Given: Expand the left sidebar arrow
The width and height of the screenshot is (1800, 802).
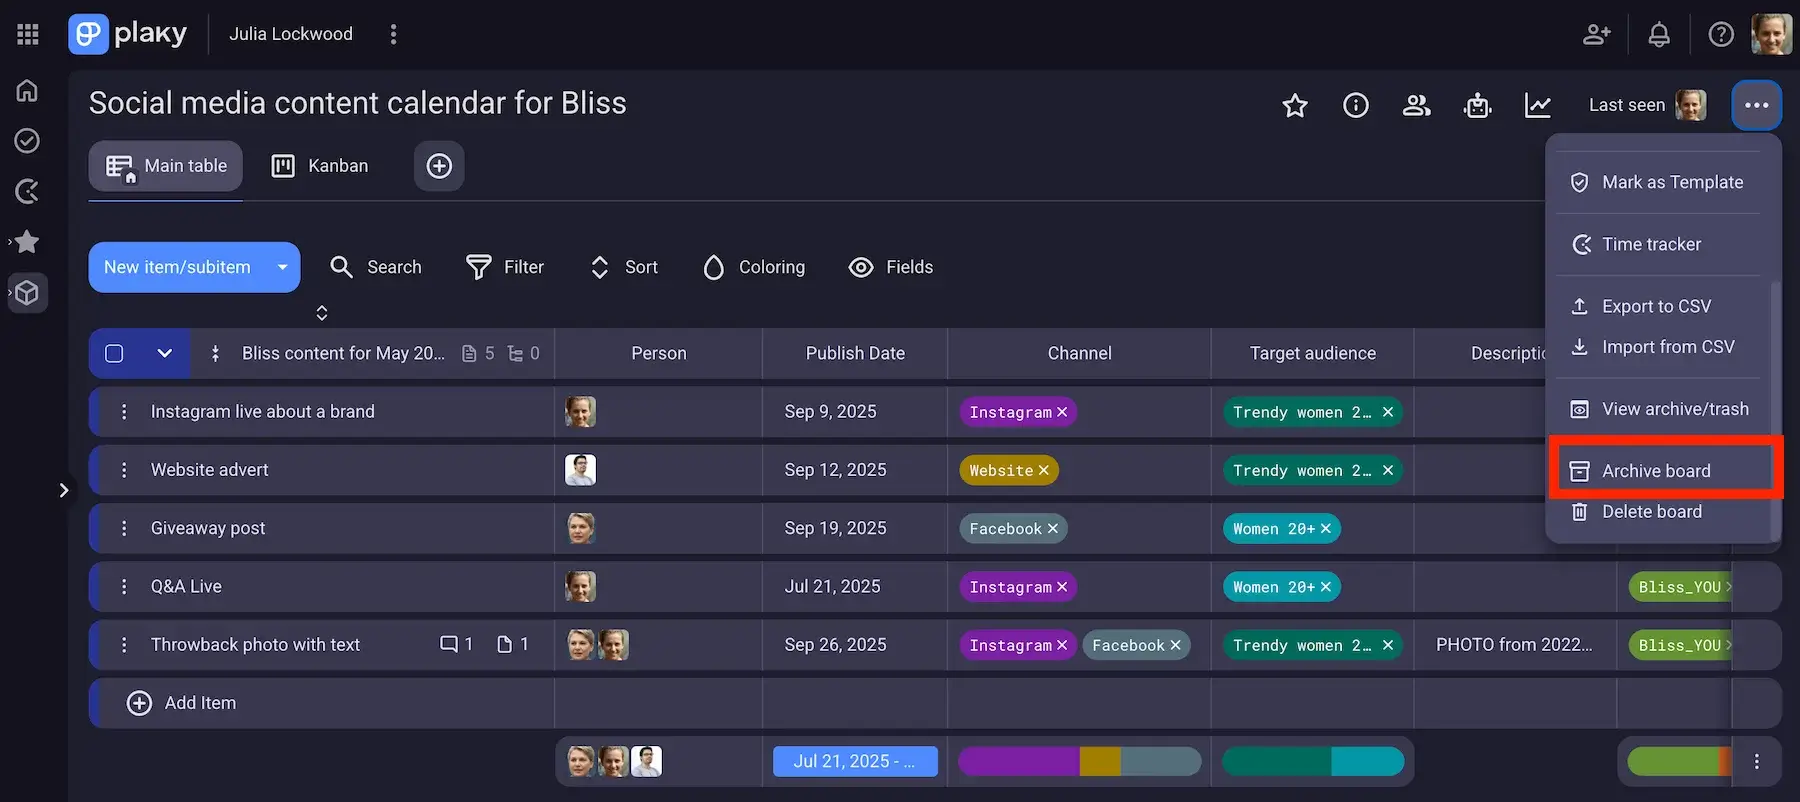Looking at the screenshot, I should [x=63, y=490].
